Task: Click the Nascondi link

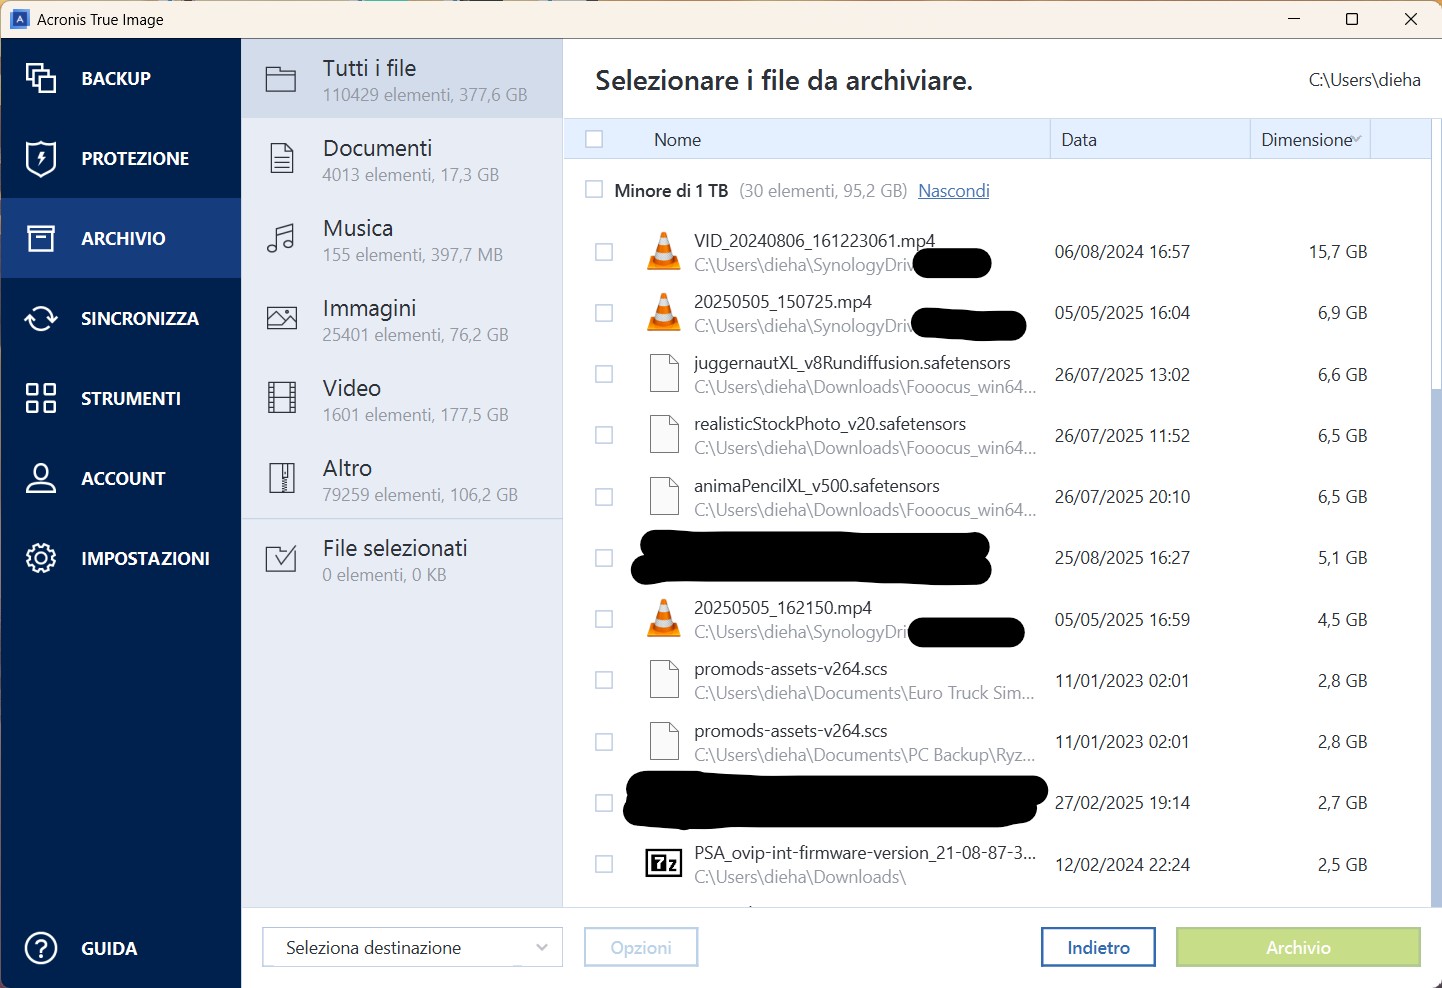Action: (x=953, y=191)
